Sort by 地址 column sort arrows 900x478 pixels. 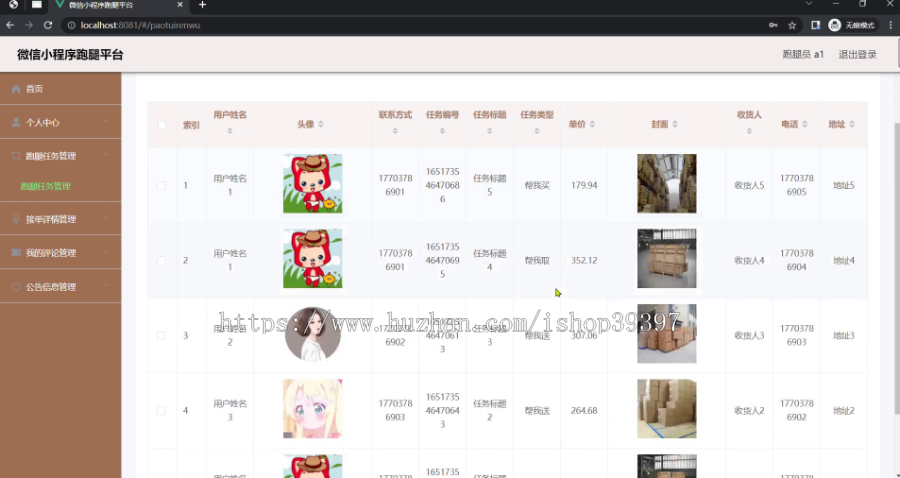click(x=852, y=124)
